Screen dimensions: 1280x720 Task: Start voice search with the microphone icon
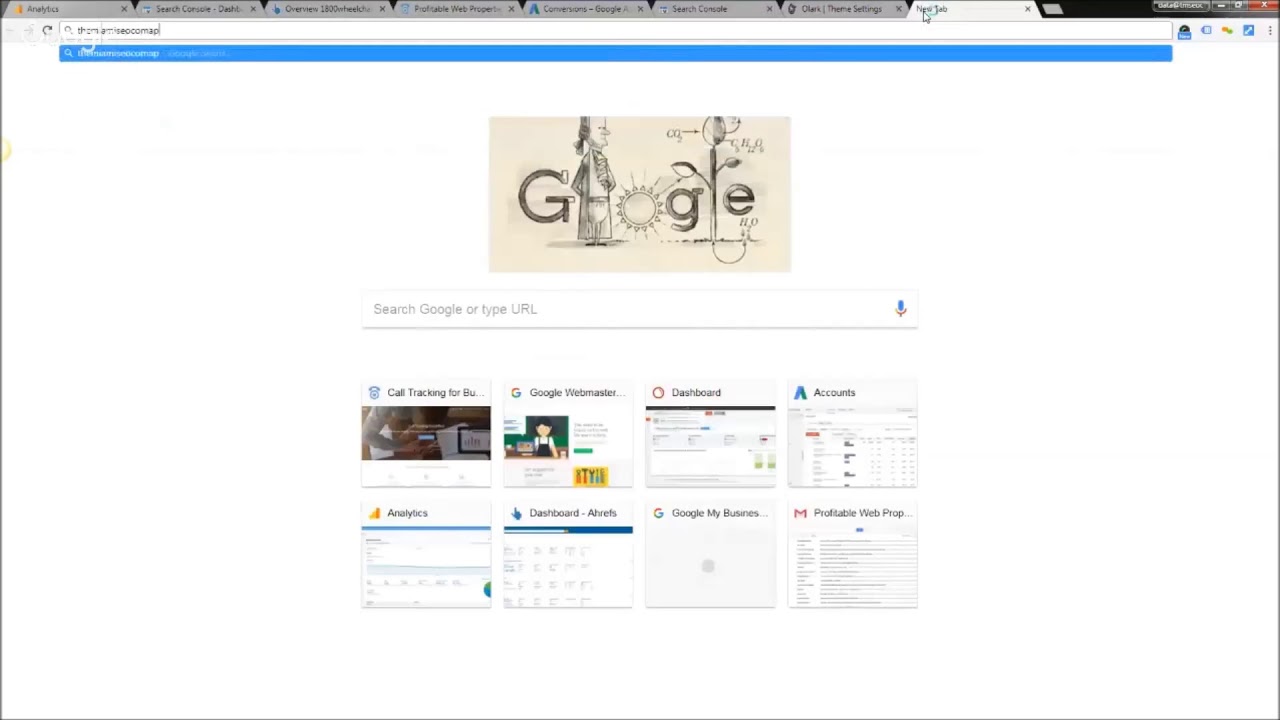pos(900,309)
